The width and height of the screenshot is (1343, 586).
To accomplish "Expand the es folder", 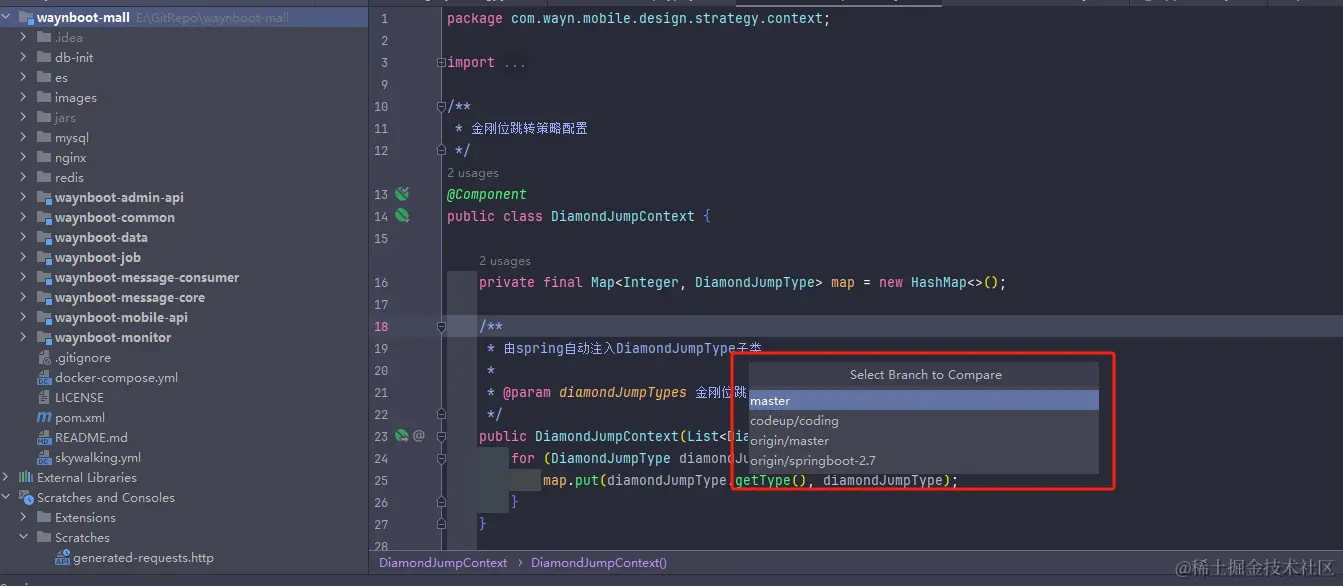I will tap(23, 77).
